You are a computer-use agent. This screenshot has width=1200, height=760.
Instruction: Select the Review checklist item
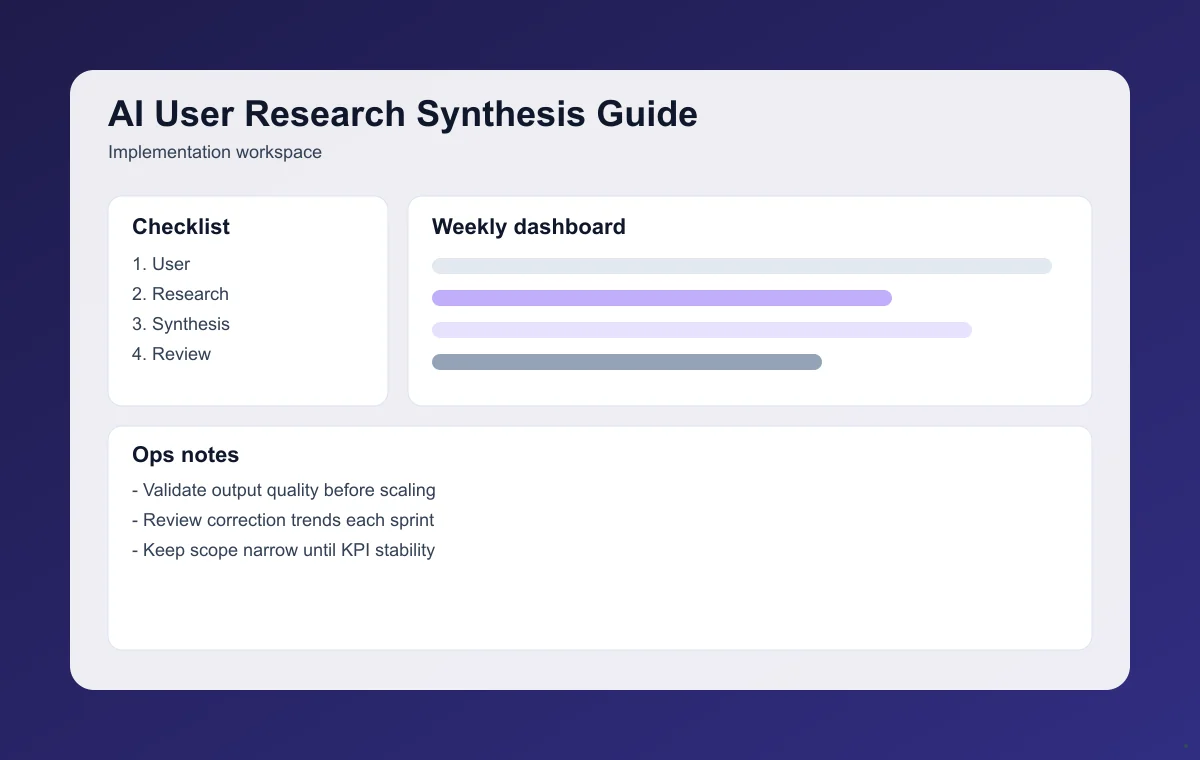tap(171, 354)
